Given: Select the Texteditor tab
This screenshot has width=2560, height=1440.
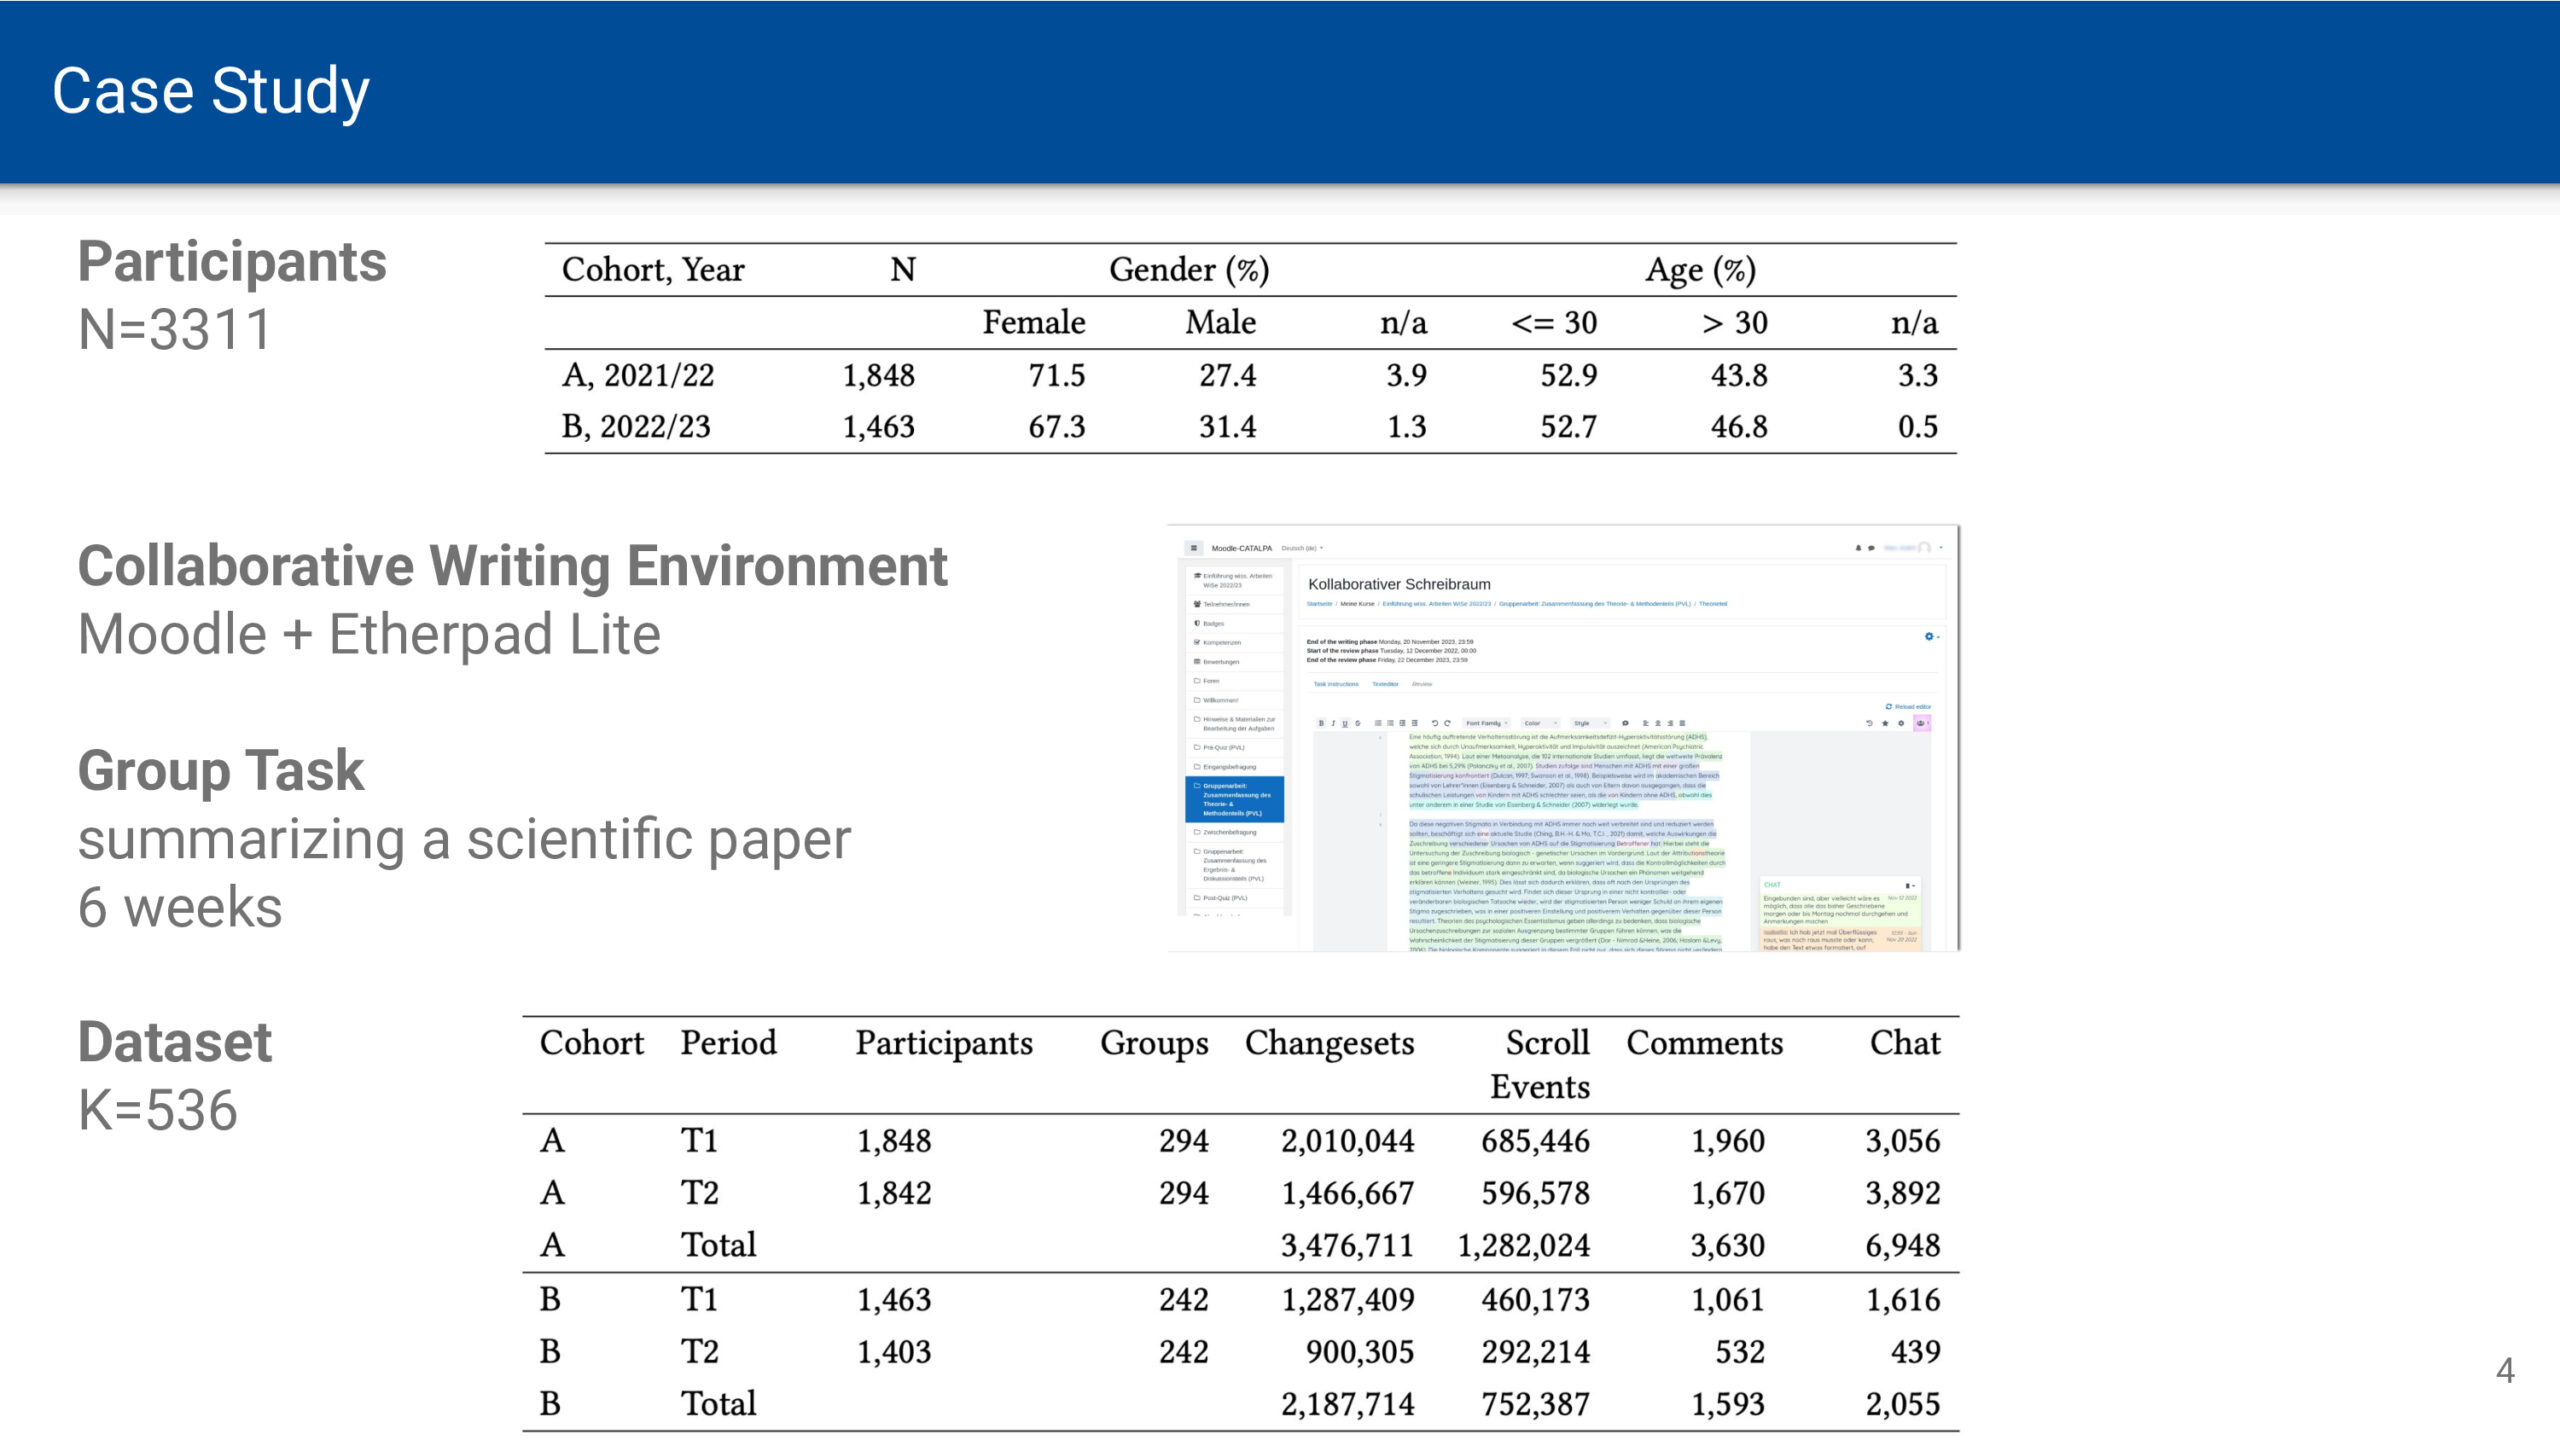Looking at the screenshot, I should (1385, 684).
